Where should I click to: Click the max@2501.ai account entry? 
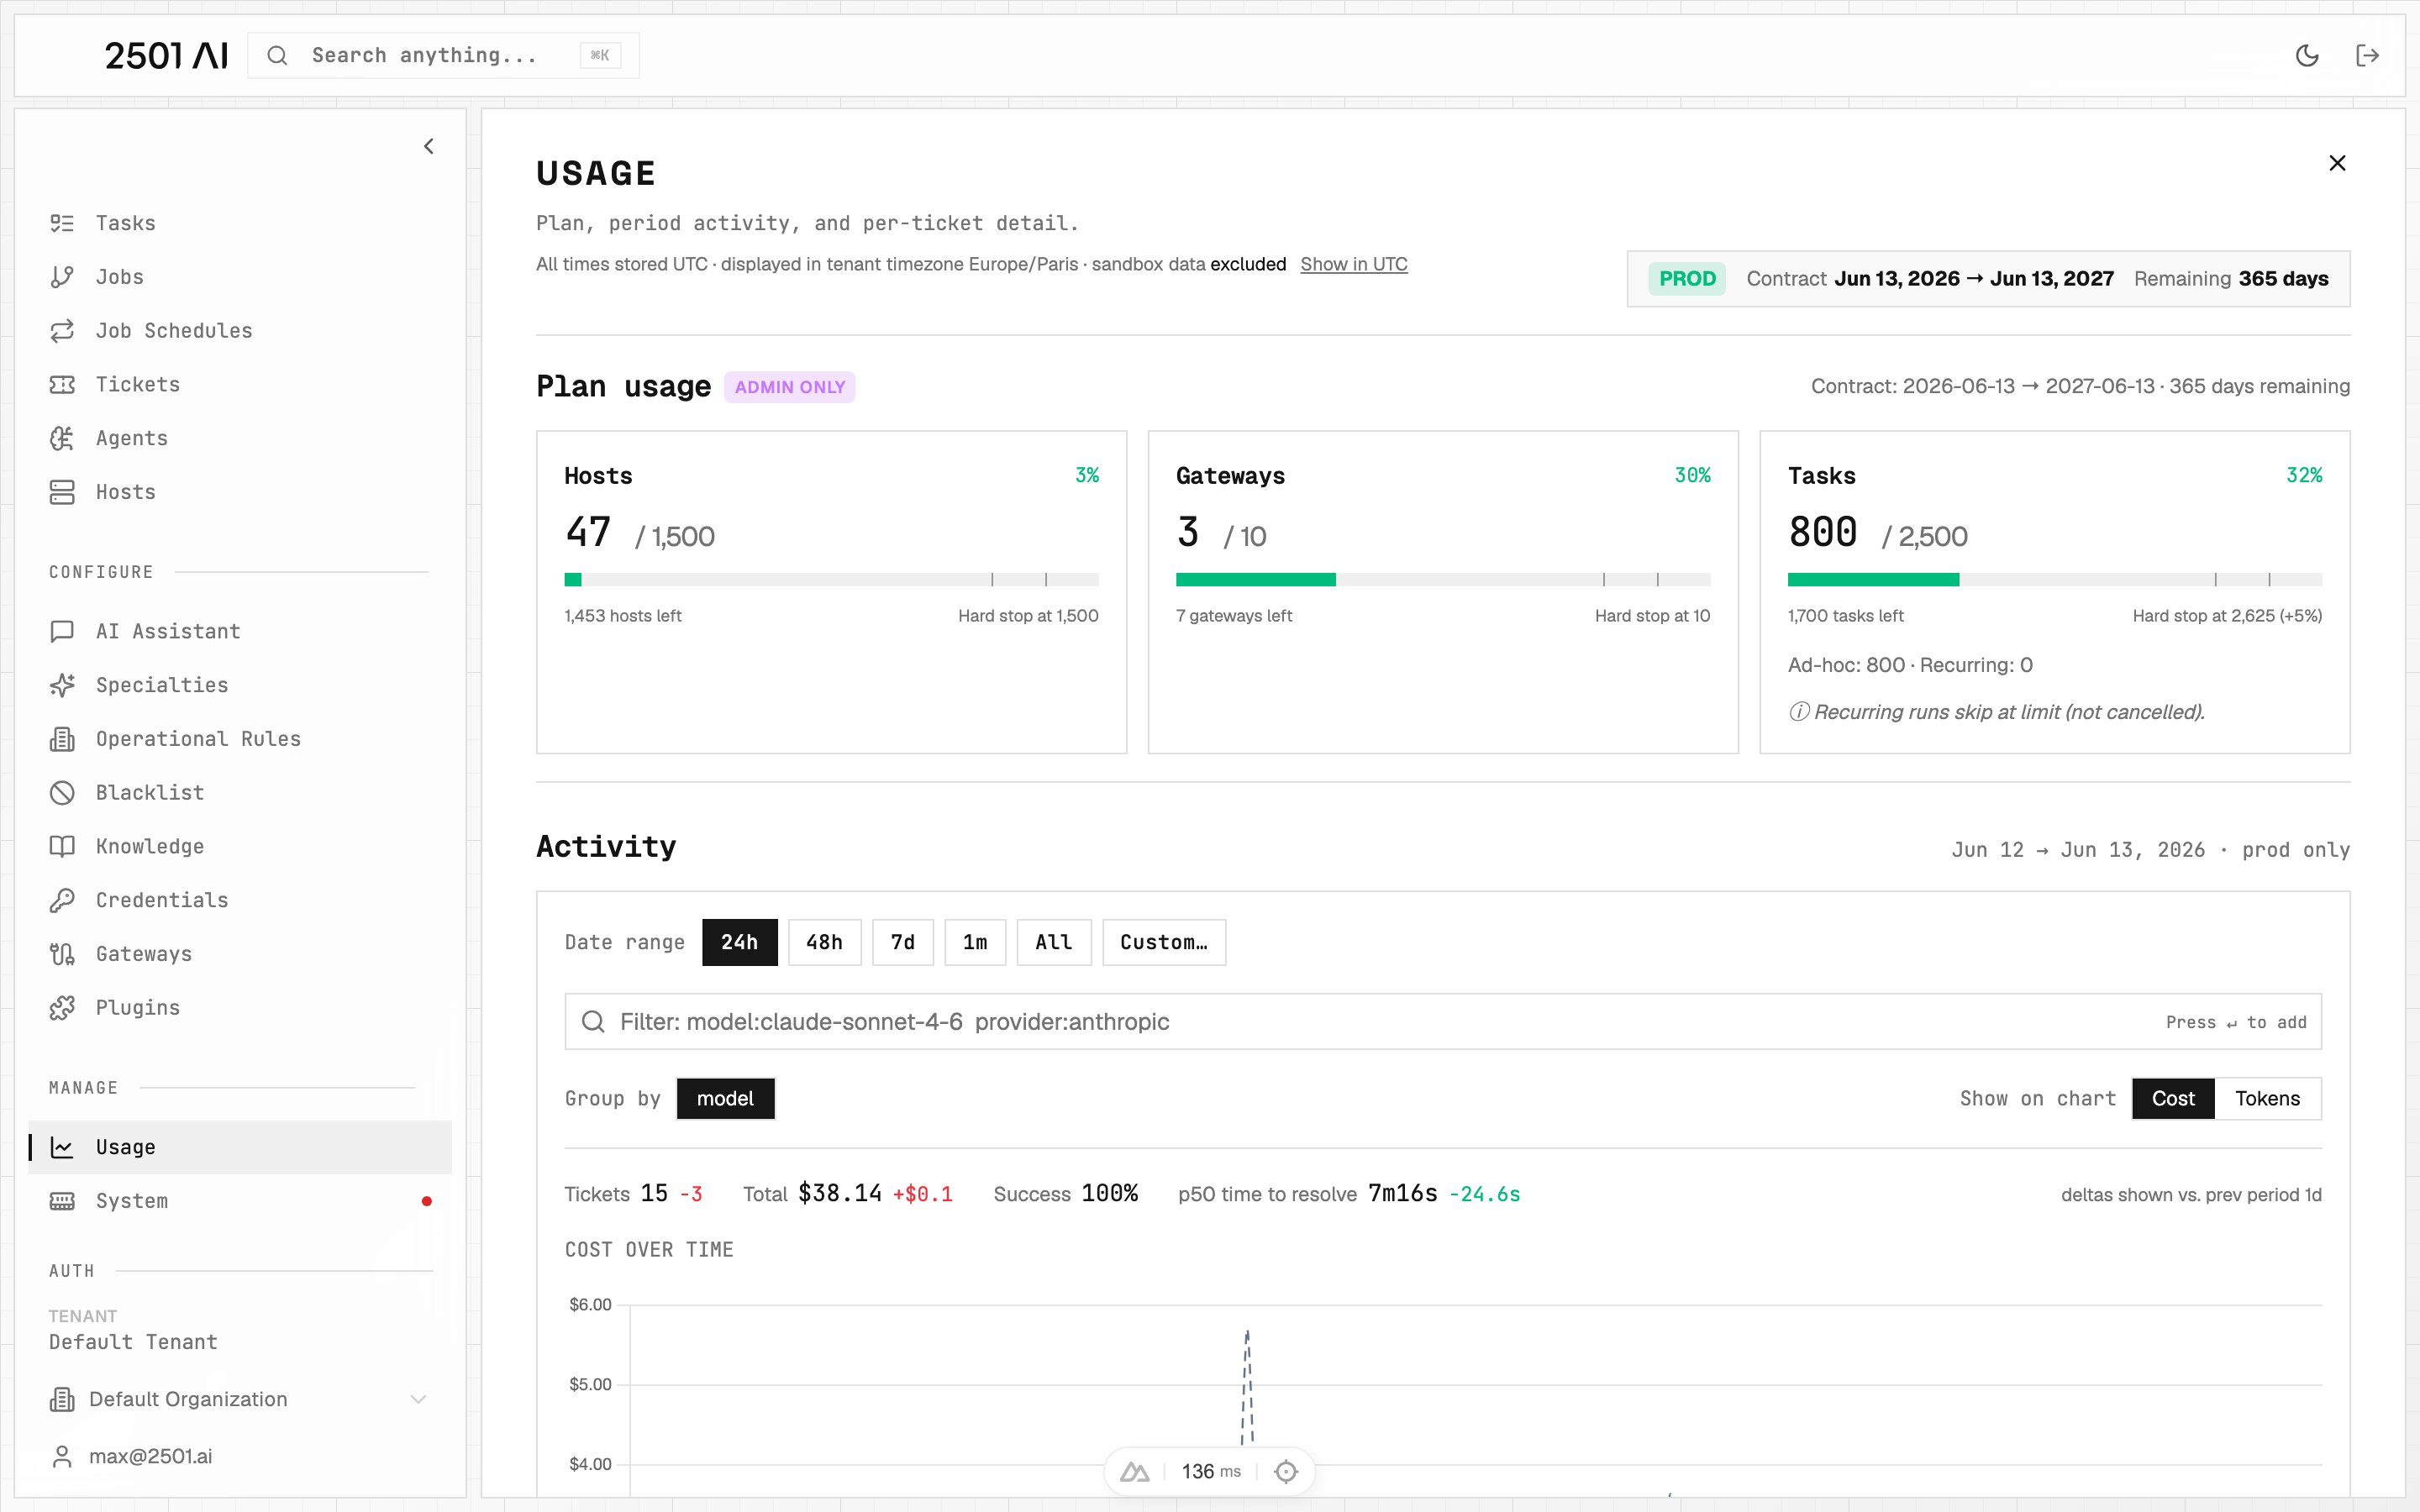[239, 1456]
